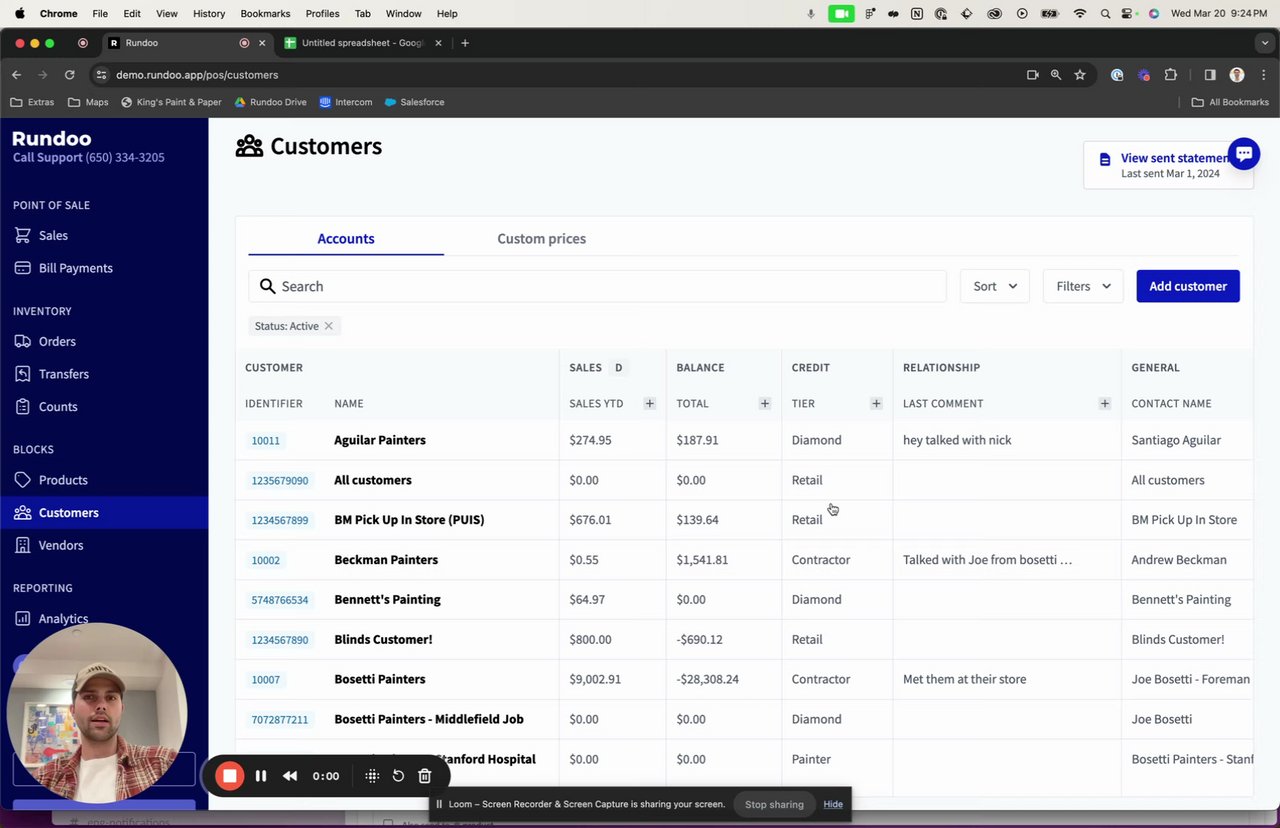Screen dimensions: 1280x828
Task: Click the camera icon in address bar
Action: [1033, 75]
